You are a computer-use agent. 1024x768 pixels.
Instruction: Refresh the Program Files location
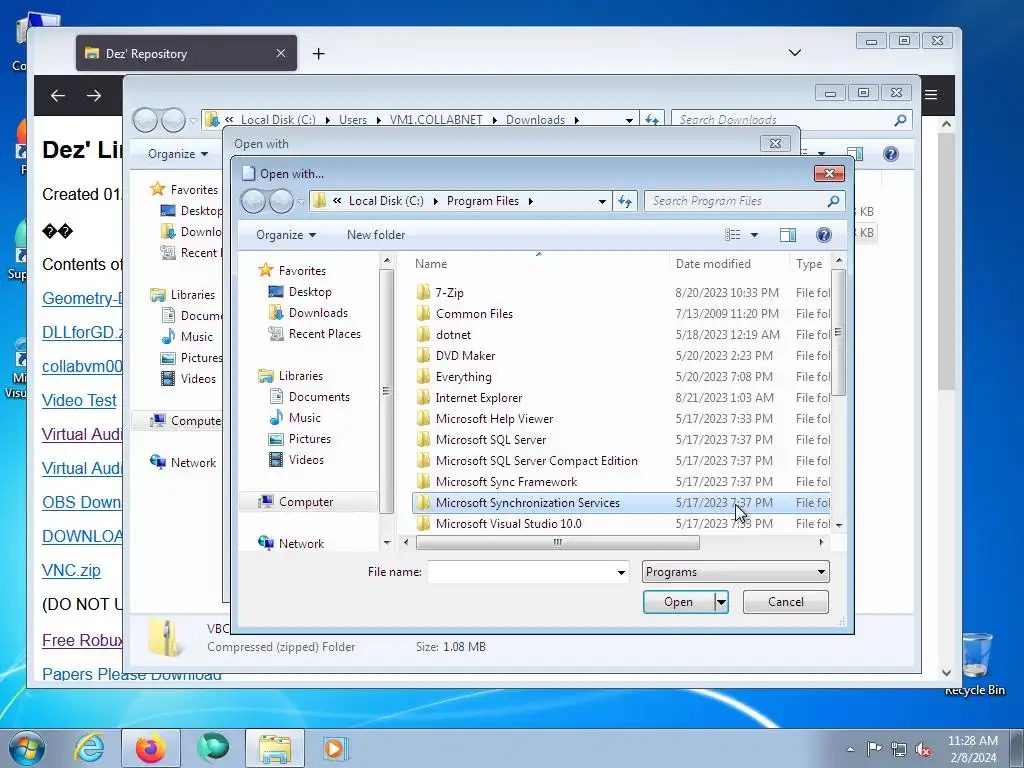[x=625, y=201]
